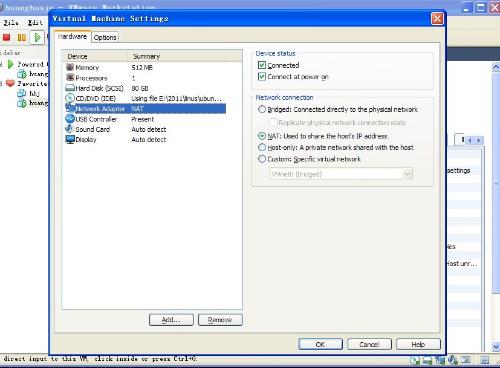Image resolution: width=500 pixels, height=368 pixels.
Task: Select the NAT radio button
Action: [x=262, y=136]
